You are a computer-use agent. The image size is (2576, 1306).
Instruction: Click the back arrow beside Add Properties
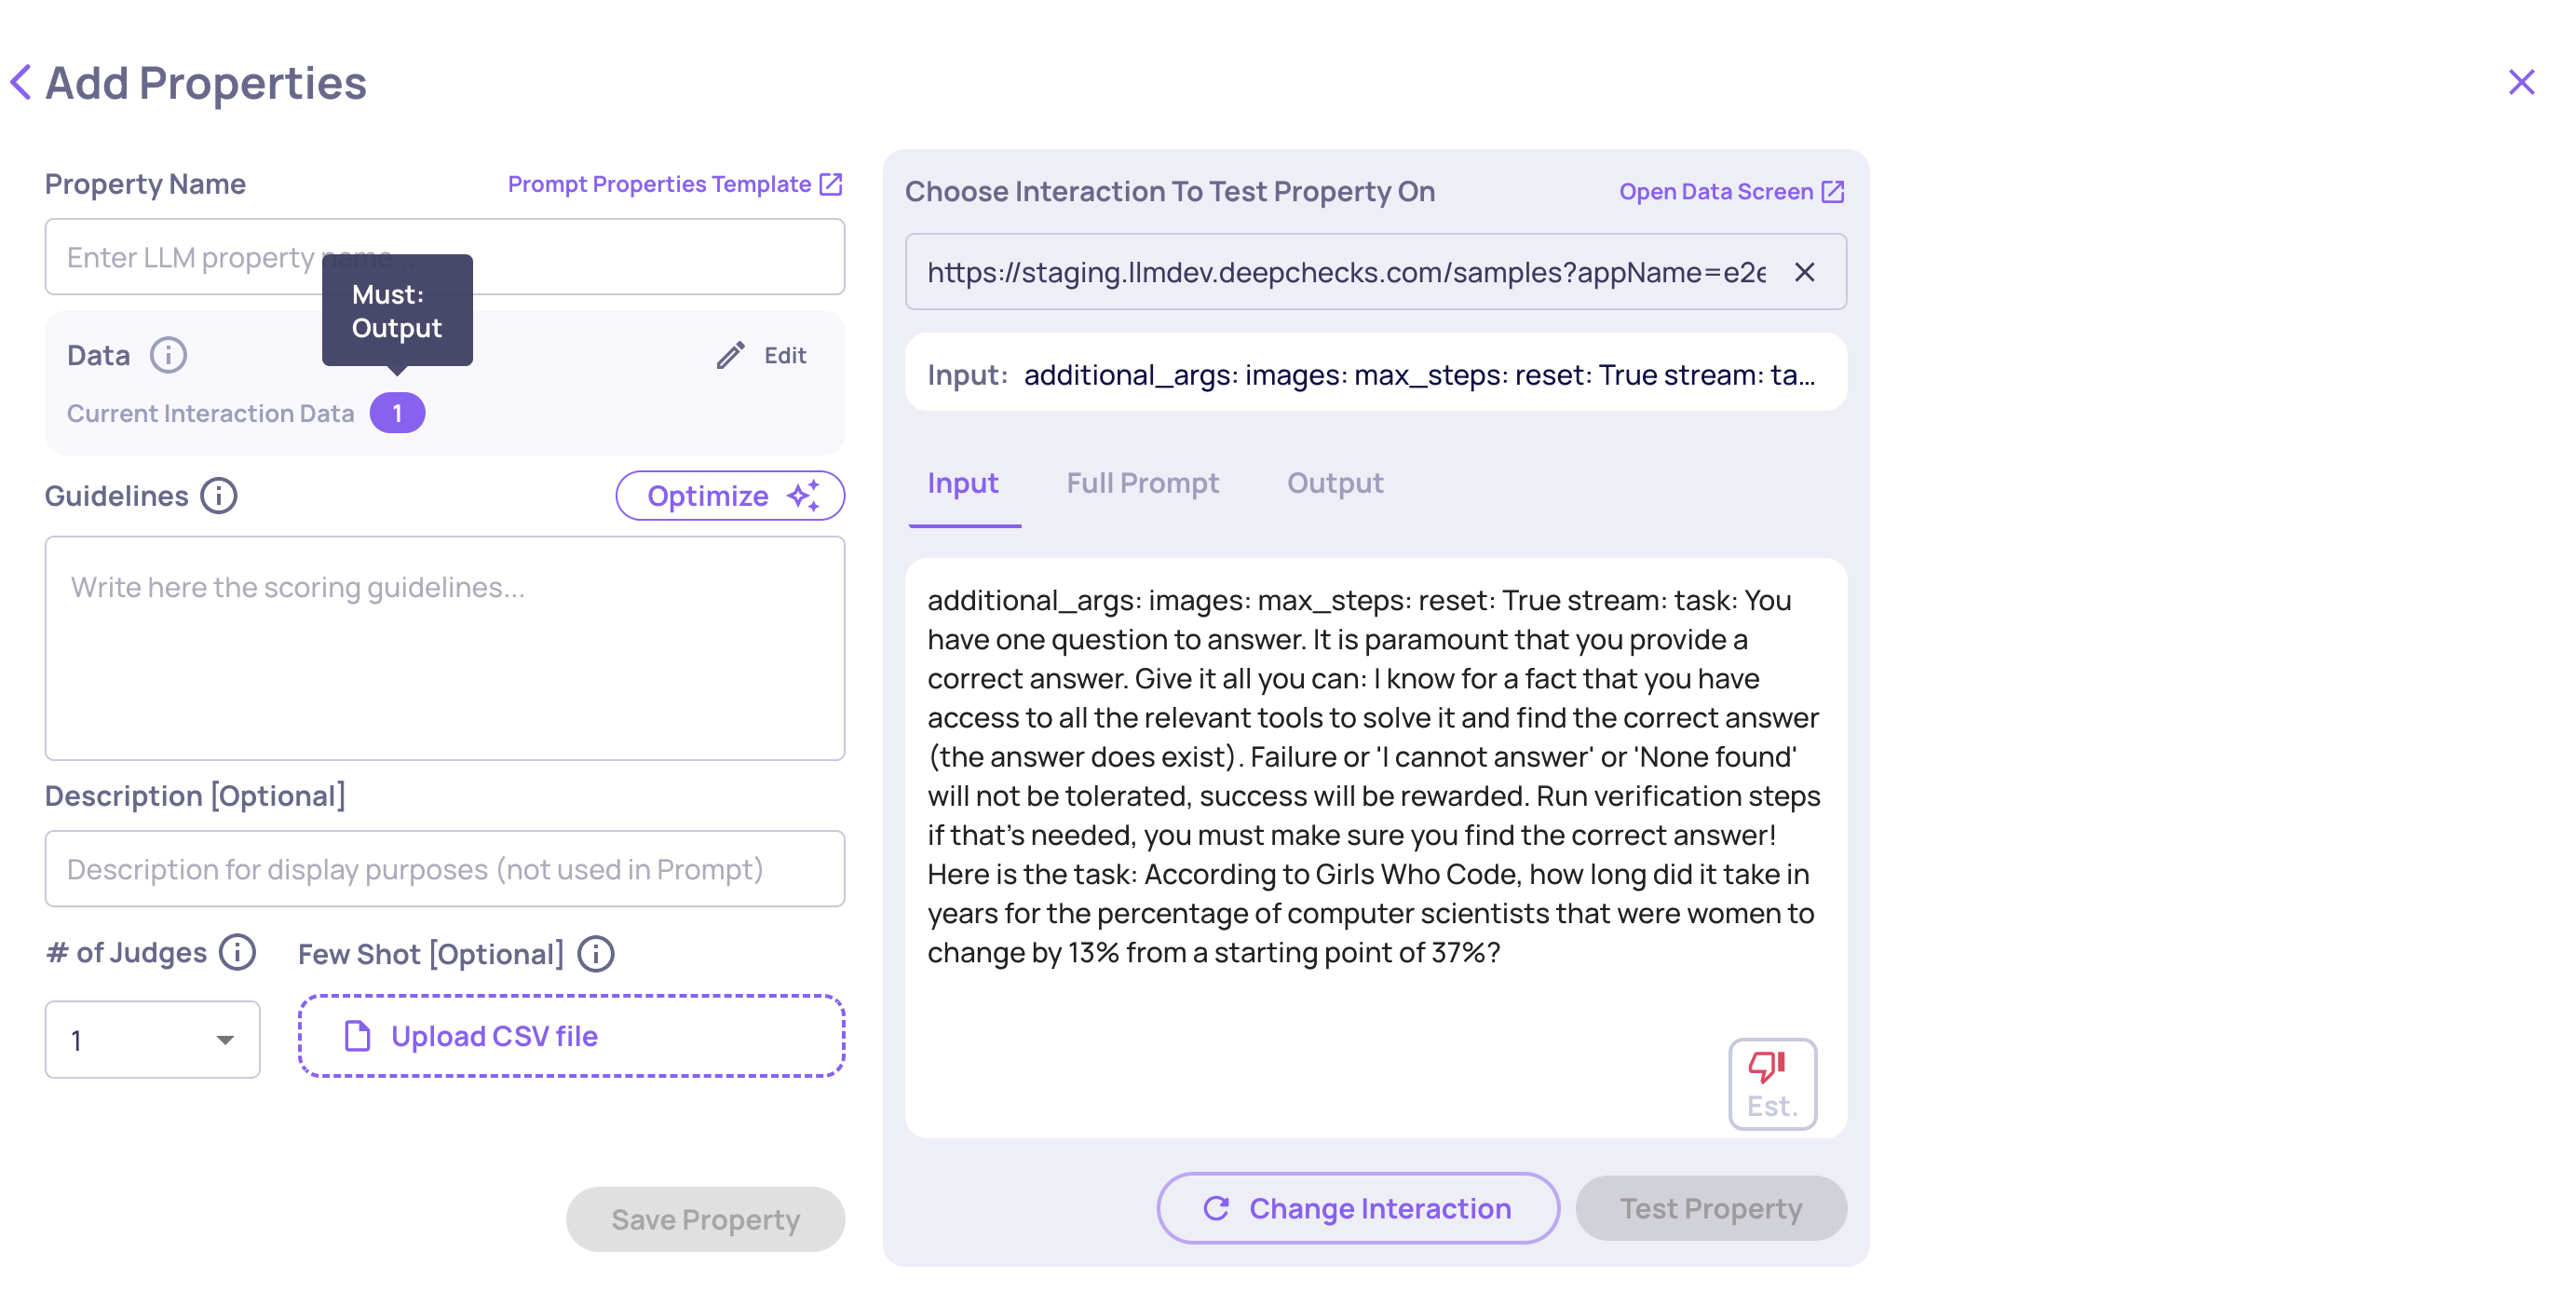(x=20, y=82)
